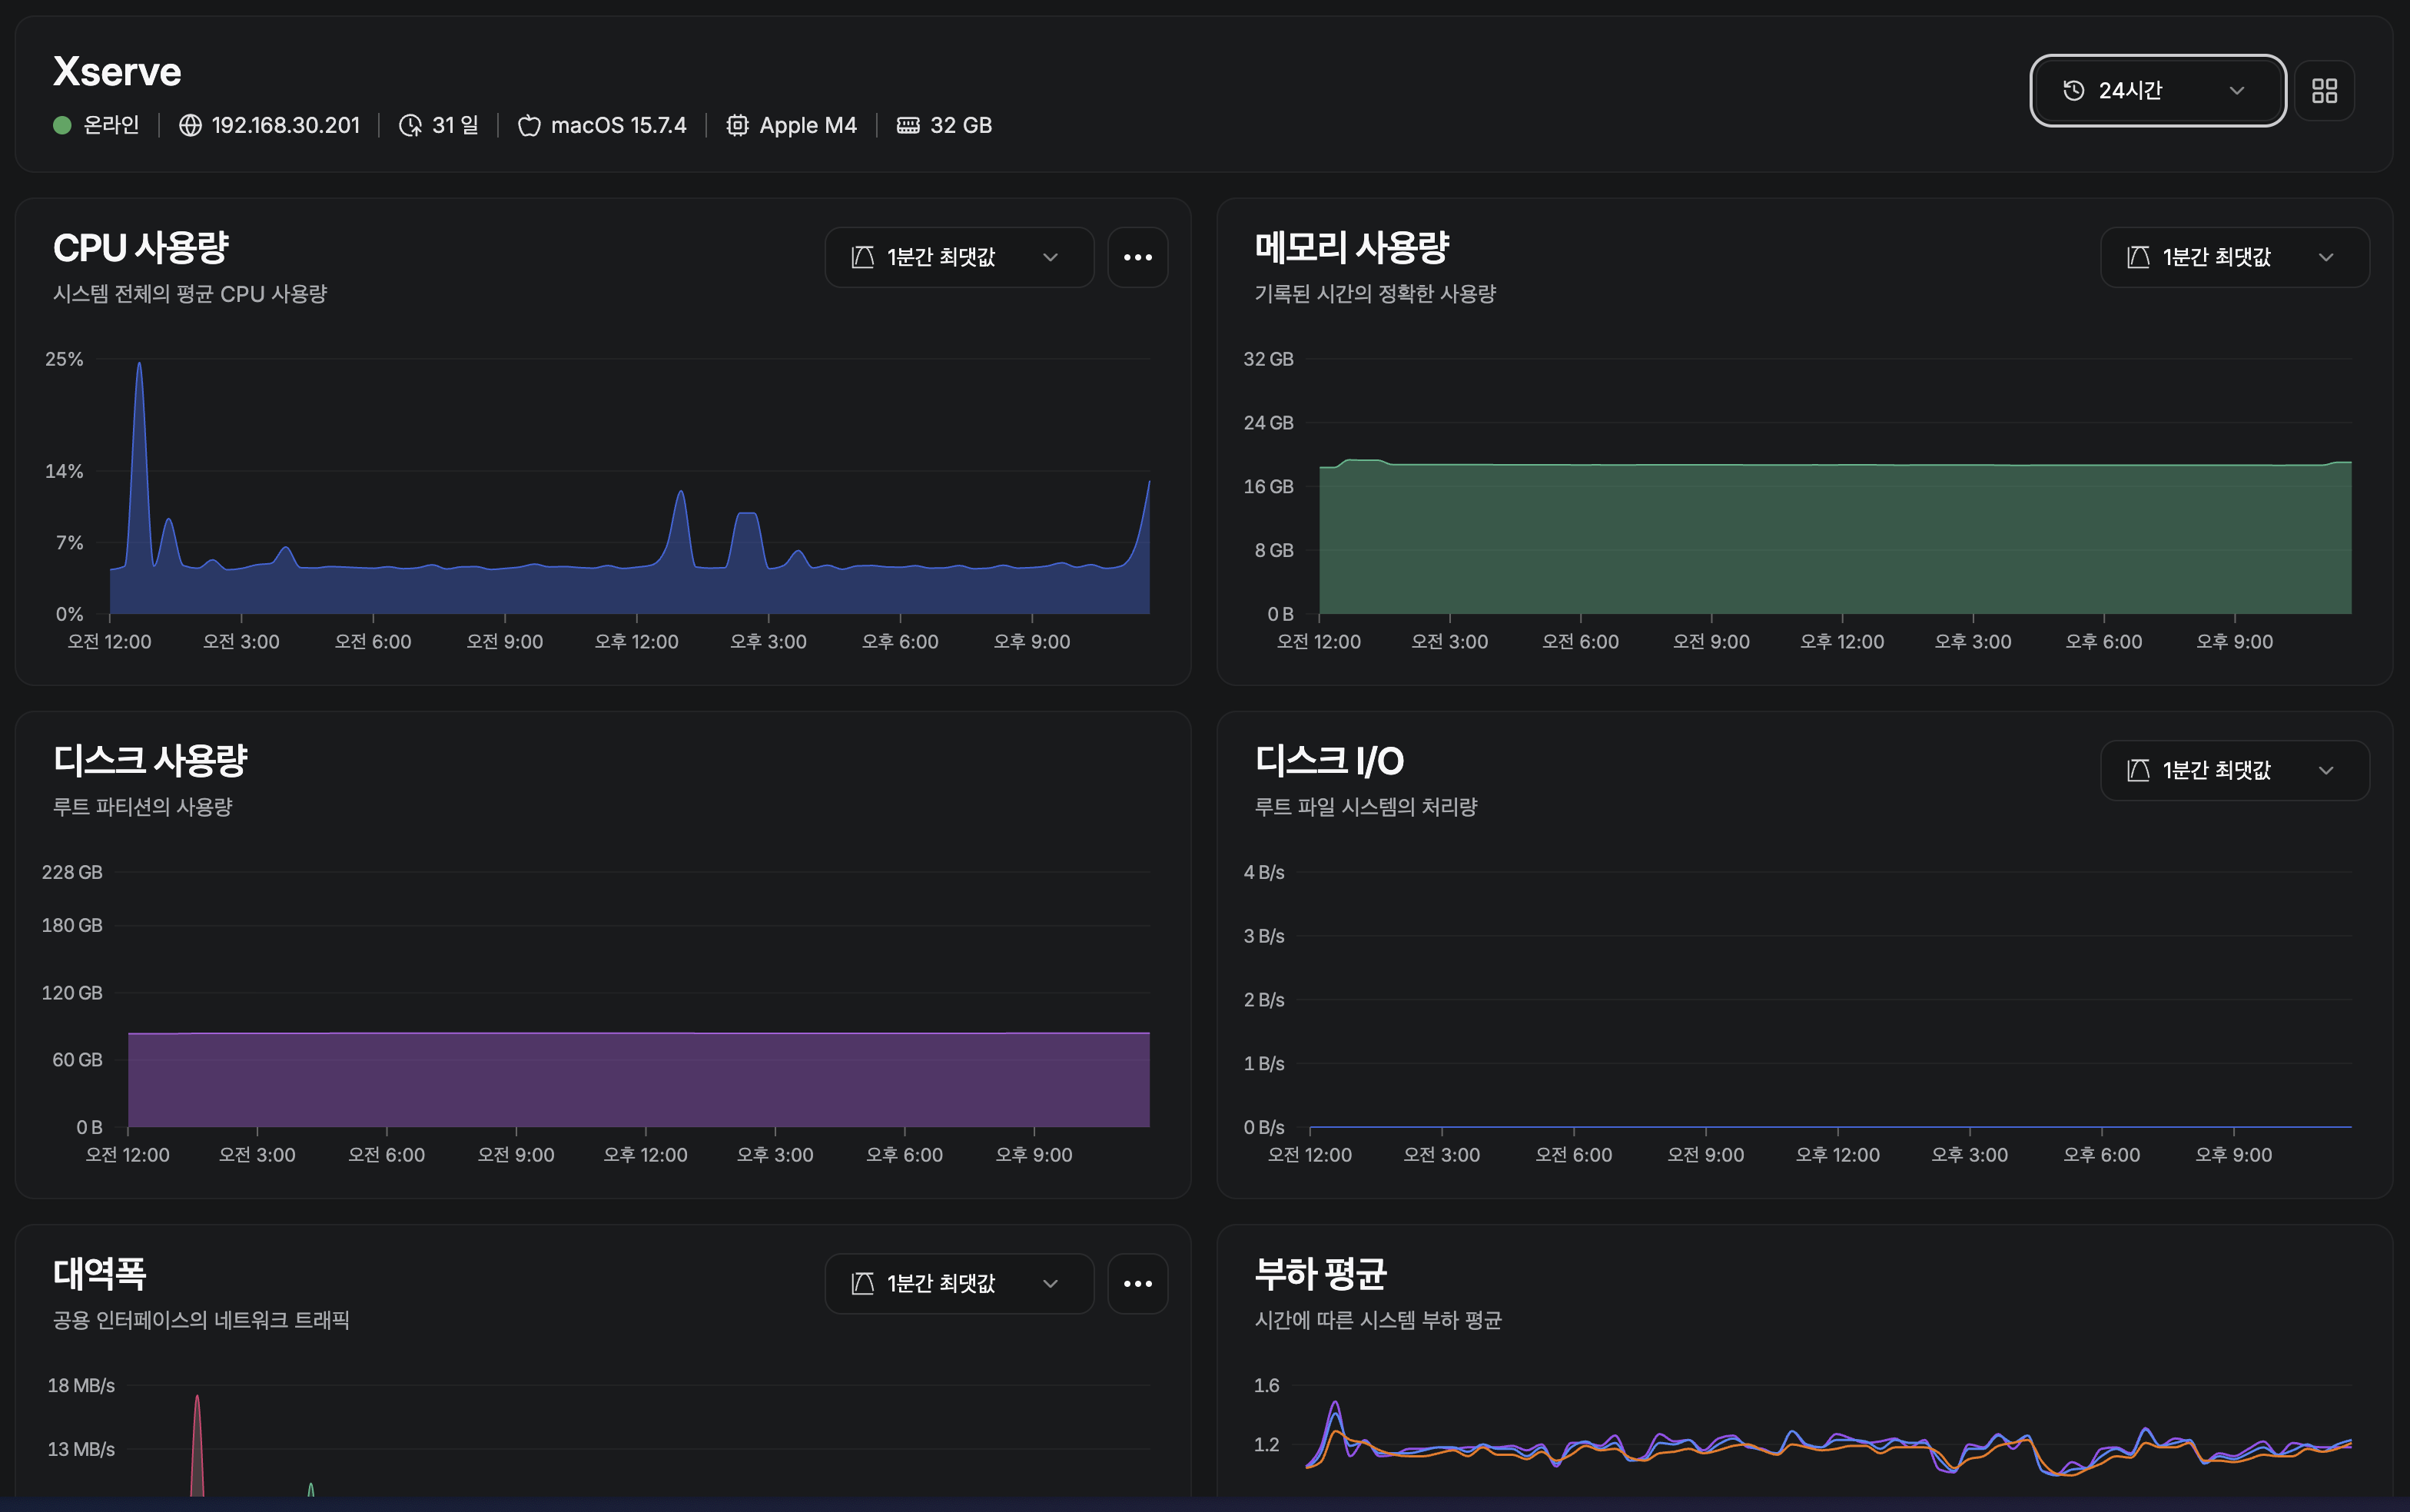Click the 32 GB memory icon
Image resolution: width=2410 pixels, height=1512 pixels.
pyautogui.click(x=908, y=125)
